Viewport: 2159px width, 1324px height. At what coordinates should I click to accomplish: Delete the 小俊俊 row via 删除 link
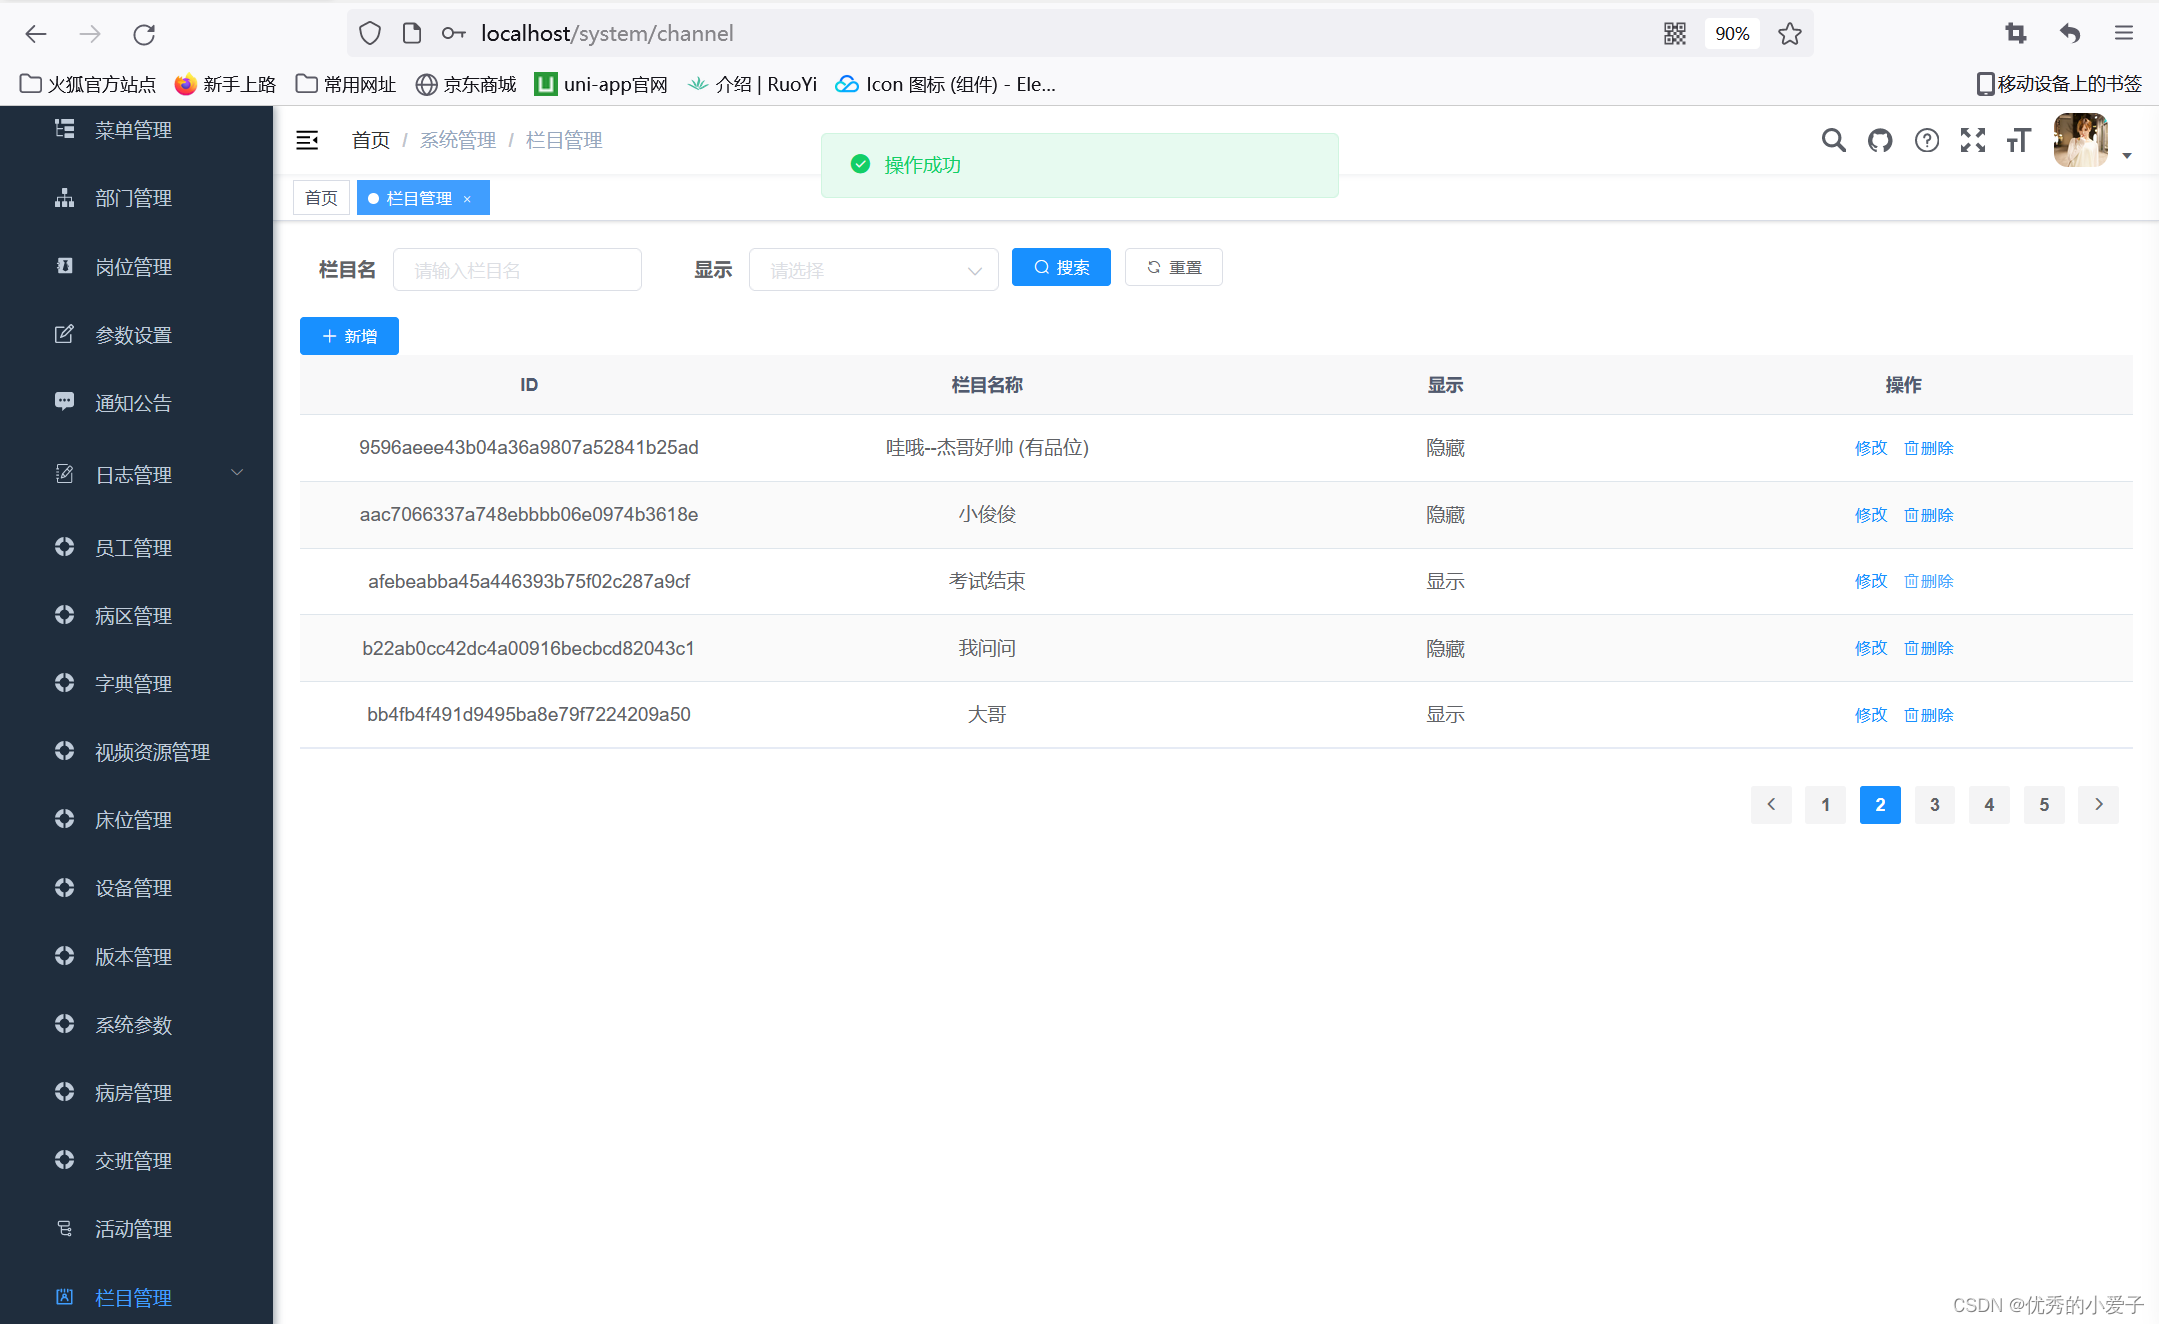1929,515
